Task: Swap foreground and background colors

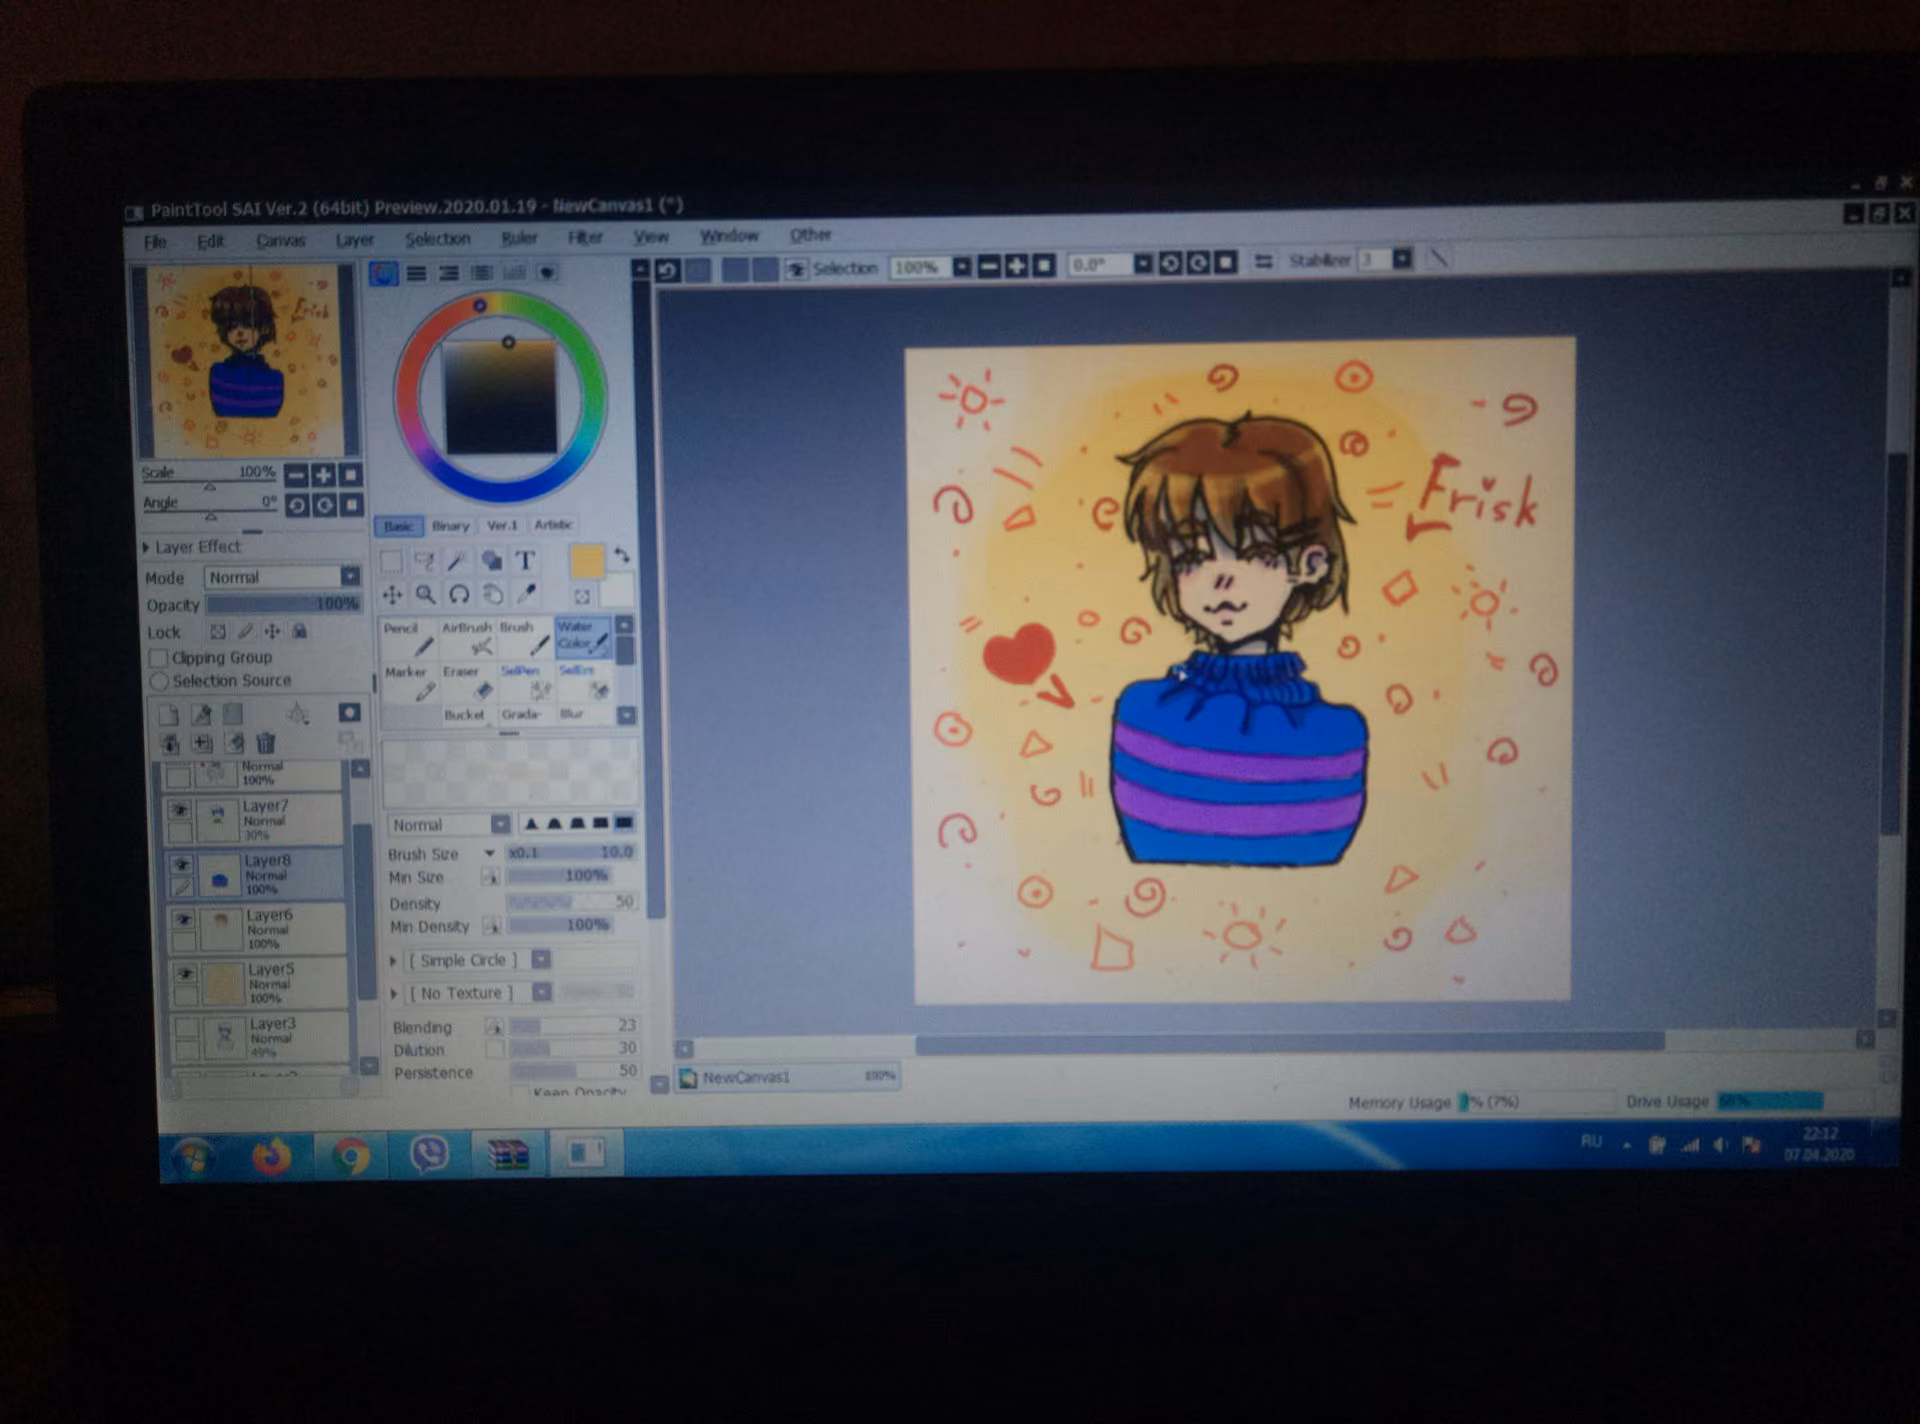Action: pos(622,555)
